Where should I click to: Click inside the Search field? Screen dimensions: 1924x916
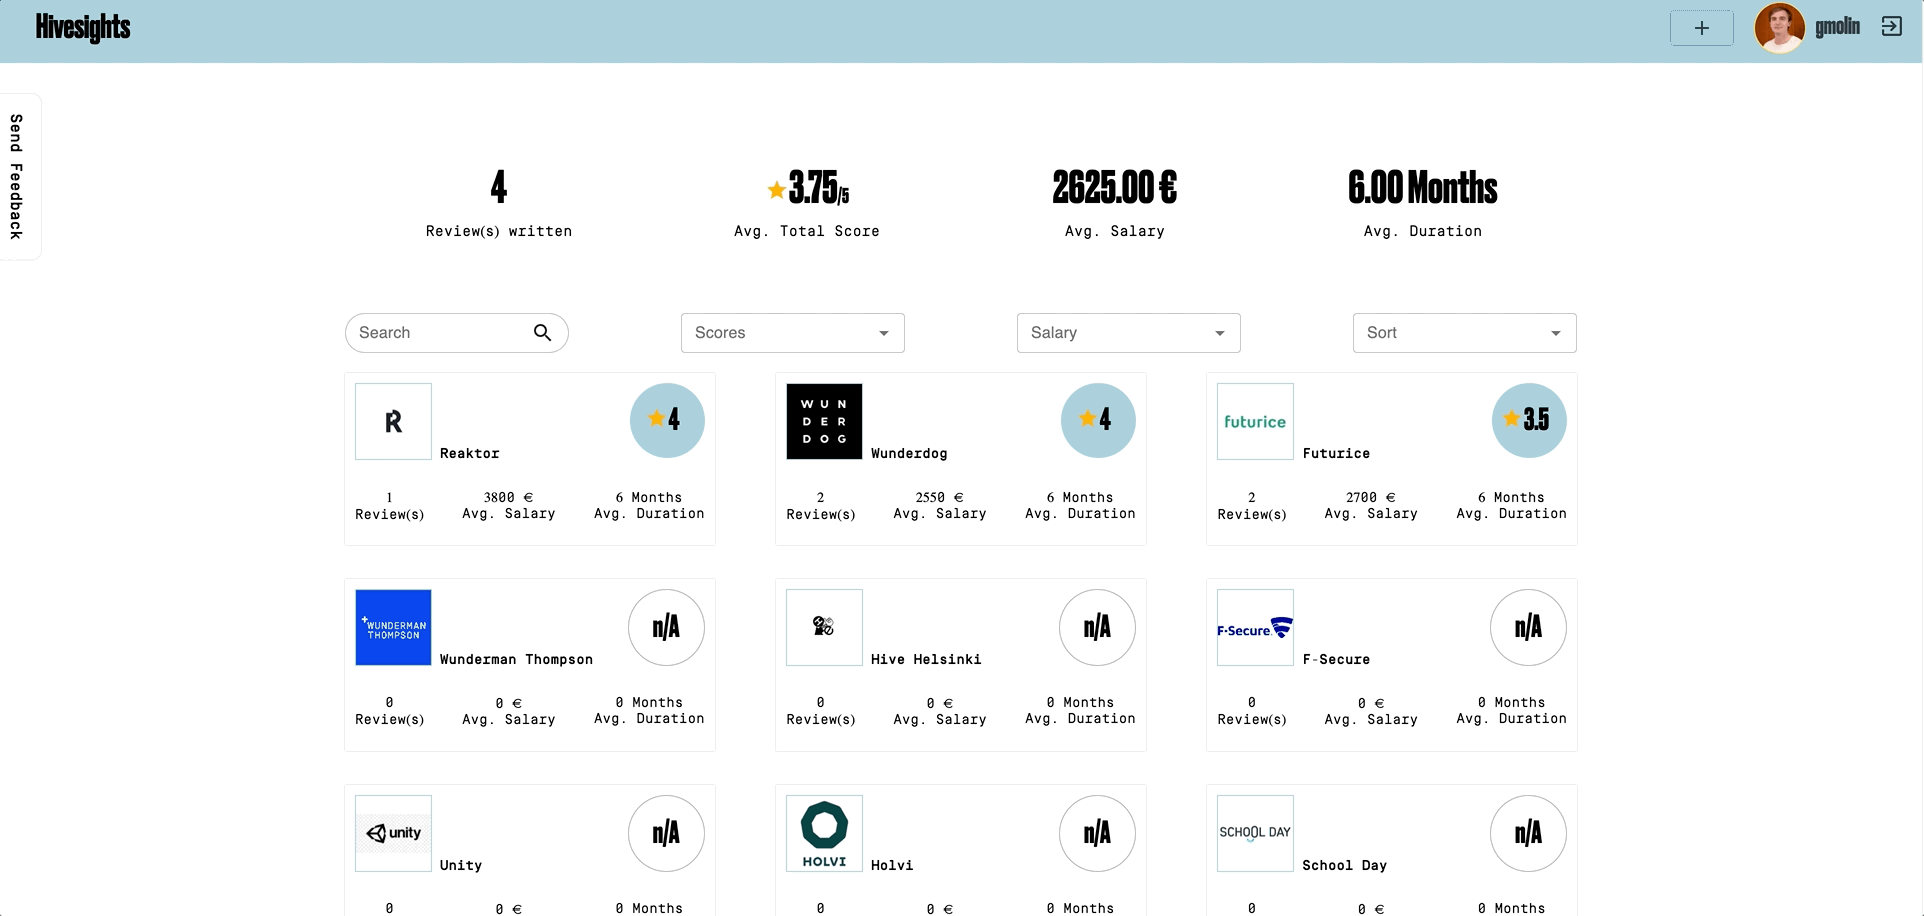point(457,333)
